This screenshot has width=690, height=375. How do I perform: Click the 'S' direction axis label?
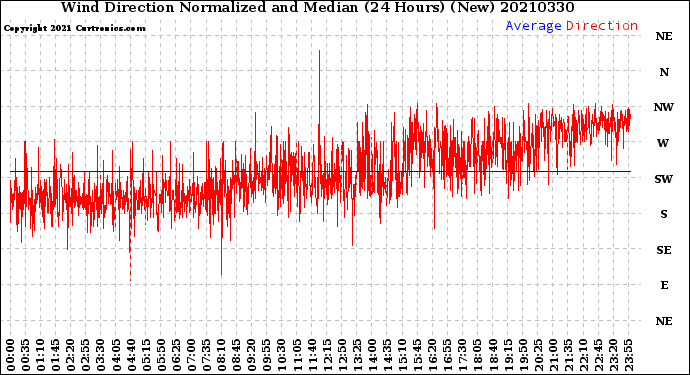click(x=664, y=214)
